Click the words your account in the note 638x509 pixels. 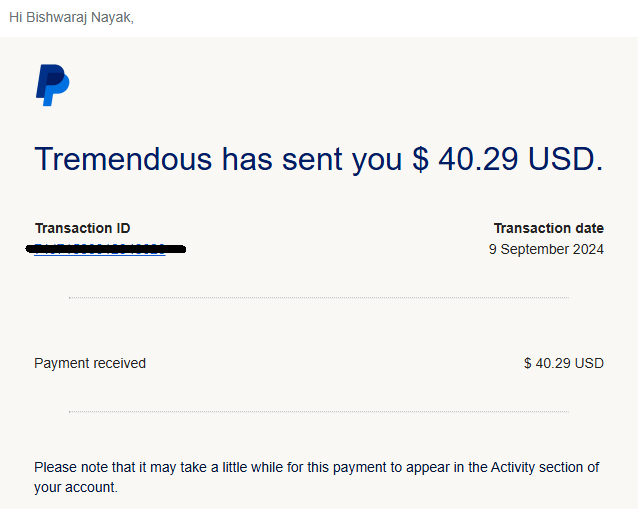[x=75, y=487]
